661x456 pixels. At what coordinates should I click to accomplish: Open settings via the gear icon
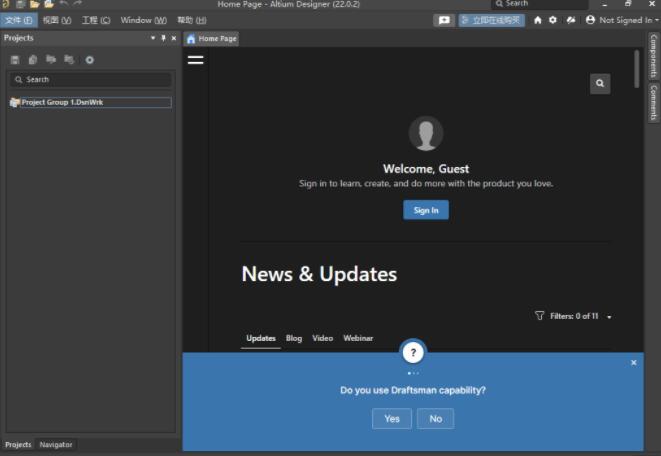553,20
